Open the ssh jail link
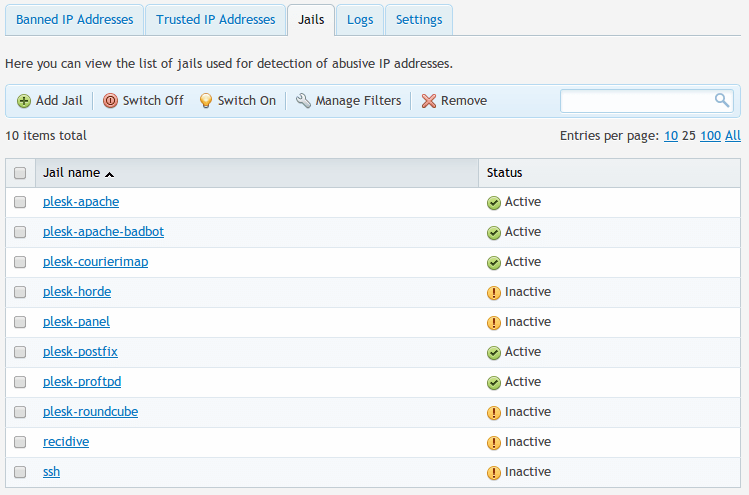This screenshot has width=749, height=495. point(52,472)
